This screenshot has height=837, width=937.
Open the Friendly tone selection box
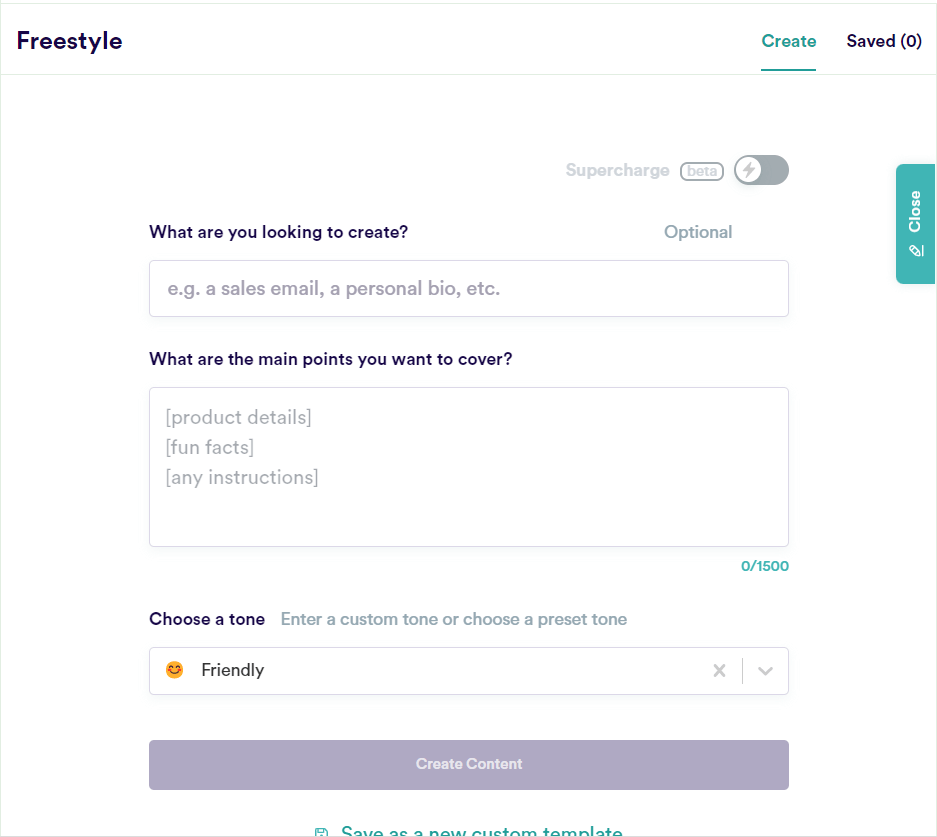(x=430, y=671)
